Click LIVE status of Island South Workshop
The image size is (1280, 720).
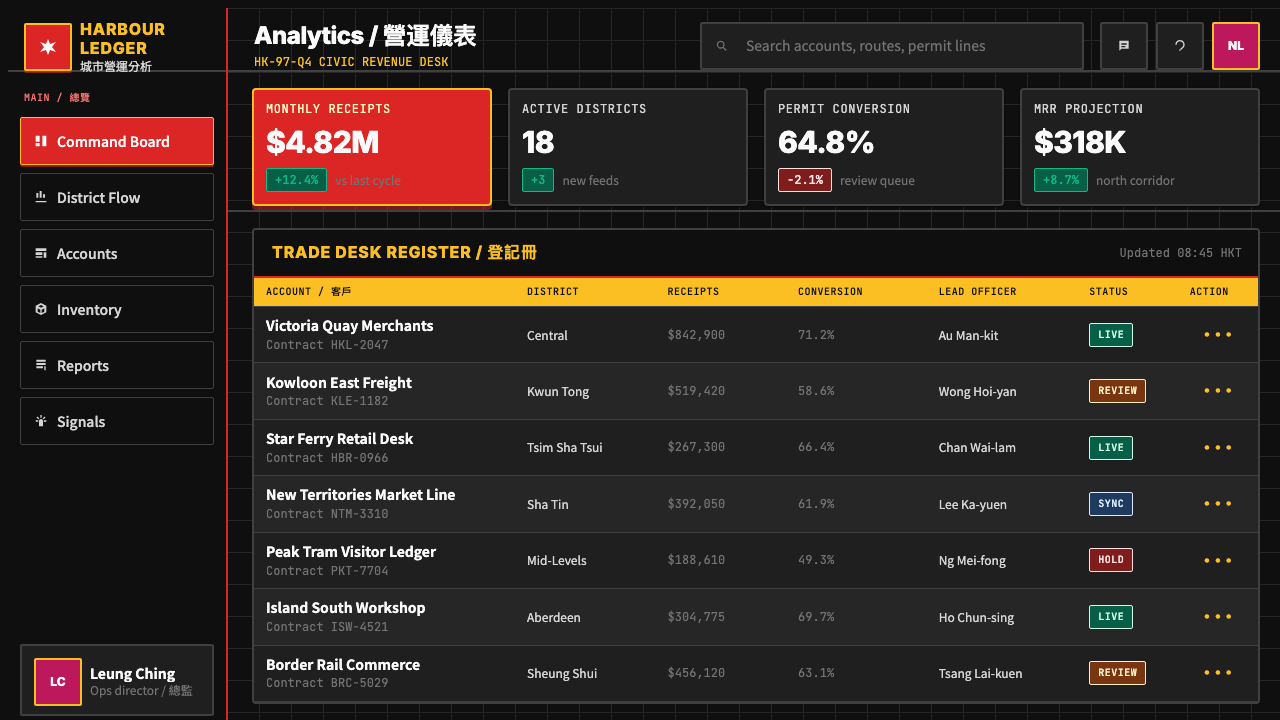click(x=1111, y=617)
